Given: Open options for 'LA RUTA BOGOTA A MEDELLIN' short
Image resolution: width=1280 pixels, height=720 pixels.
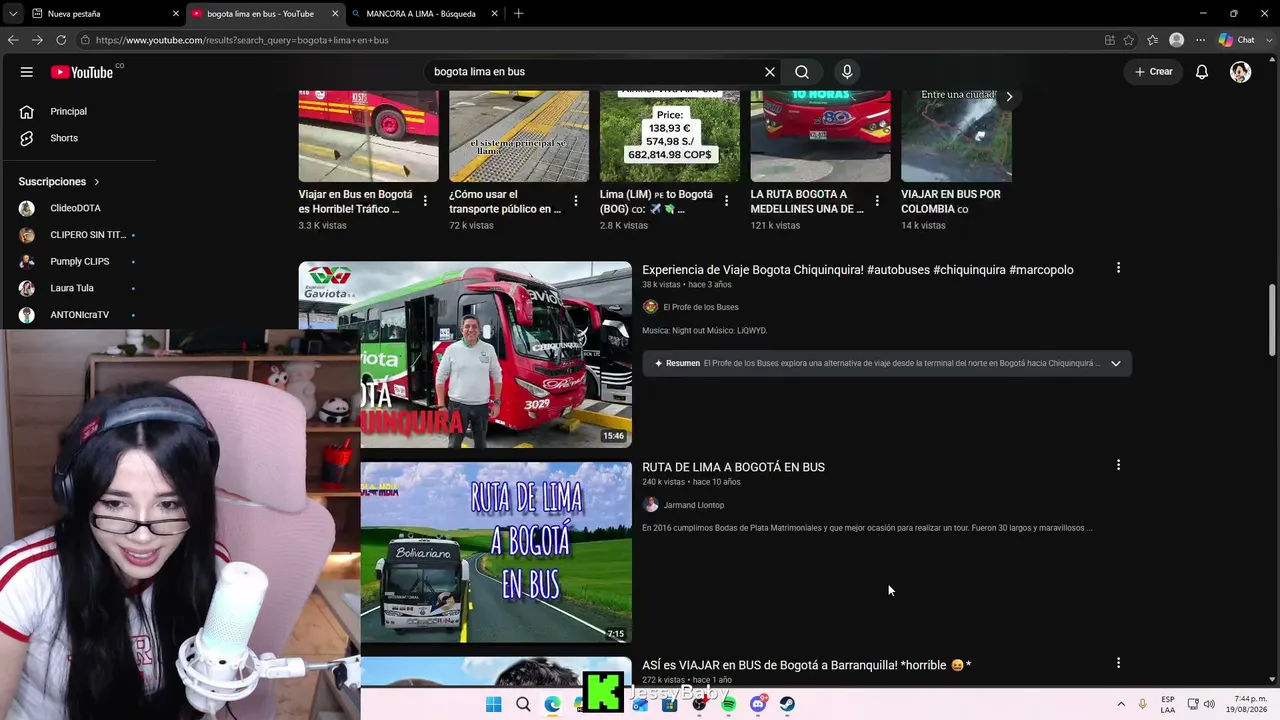Looking at the screenshot, I should (x=877, y=201).
